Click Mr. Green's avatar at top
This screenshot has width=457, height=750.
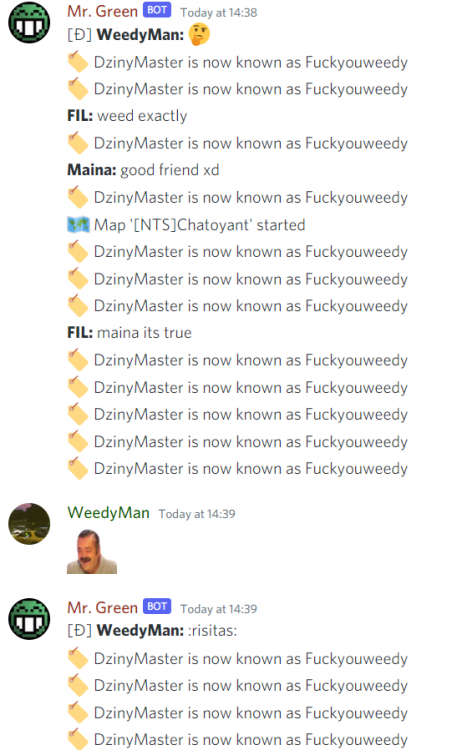[x=29, y=22]
